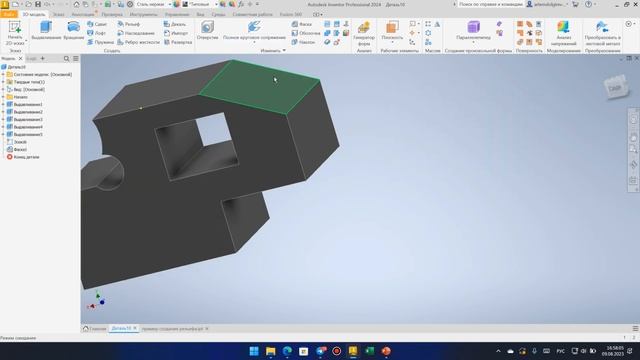The width and height of the screenshot is (640, 360).
Task: Switch to the Эскиз ribbon tab
Action: coord(58,14)
